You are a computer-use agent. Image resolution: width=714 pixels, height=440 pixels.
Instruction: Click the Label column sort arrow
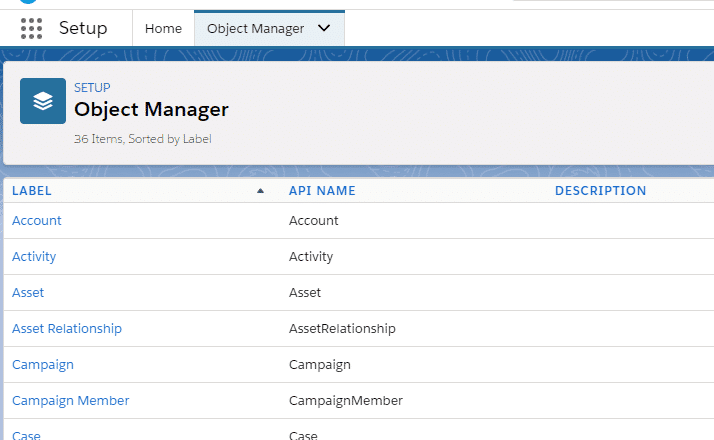pyautogui.click(x=260, y=191)
